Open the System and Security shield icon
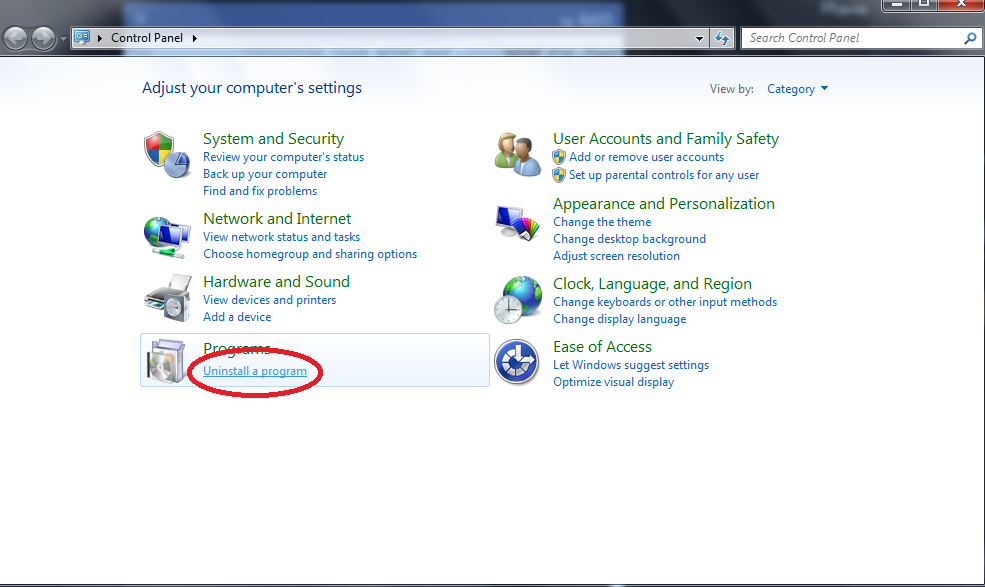Viewport: 985px width, 587px height. (167, 155)
